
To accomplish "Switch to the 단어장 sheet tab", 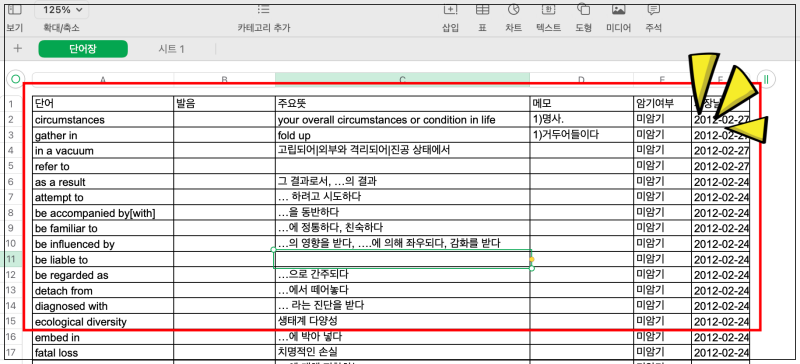I will pos(83,49).
